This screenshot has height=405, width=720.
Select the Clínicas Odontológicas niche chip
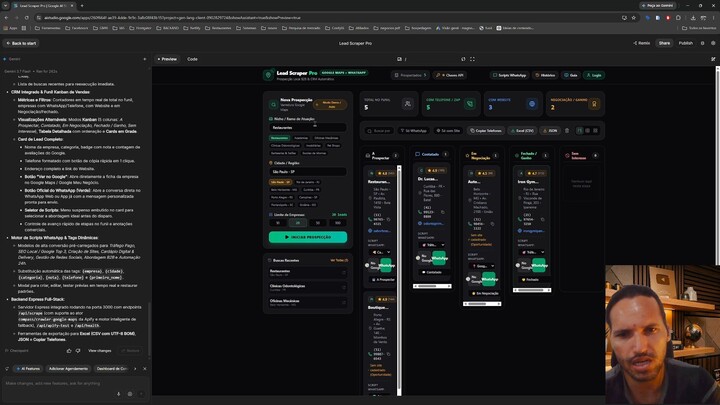285,146
